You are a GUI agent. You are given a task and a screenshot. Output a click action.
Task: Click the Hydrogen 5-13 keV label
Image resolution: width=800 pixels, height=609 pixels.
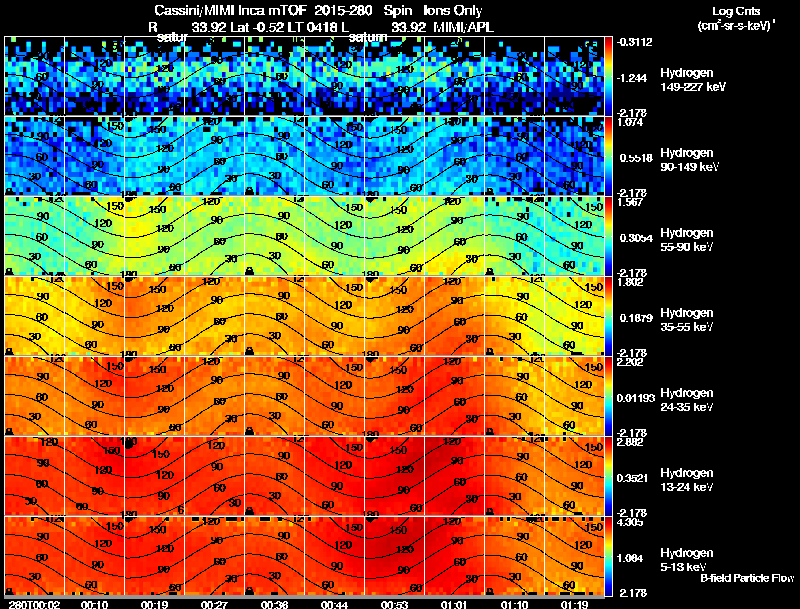(x=687, y=560)
